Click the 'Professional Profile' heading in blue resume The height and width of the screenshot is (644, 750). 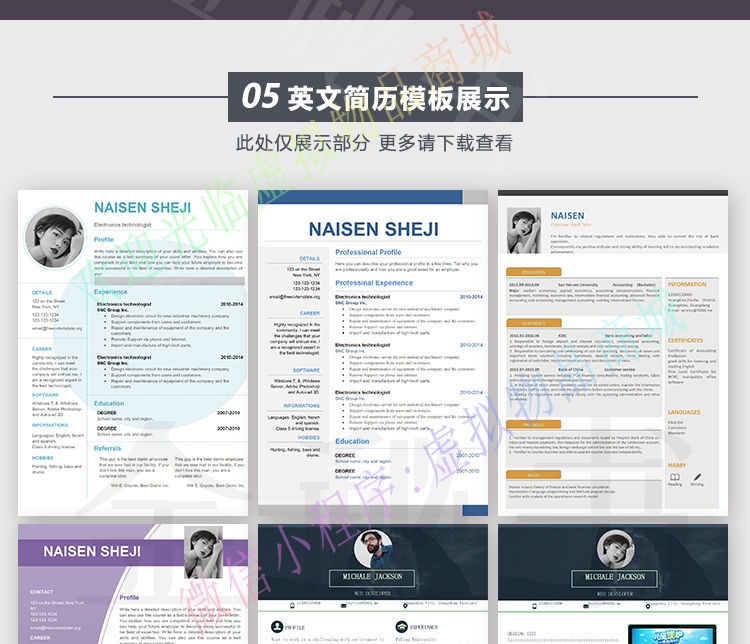coord(368,252)
